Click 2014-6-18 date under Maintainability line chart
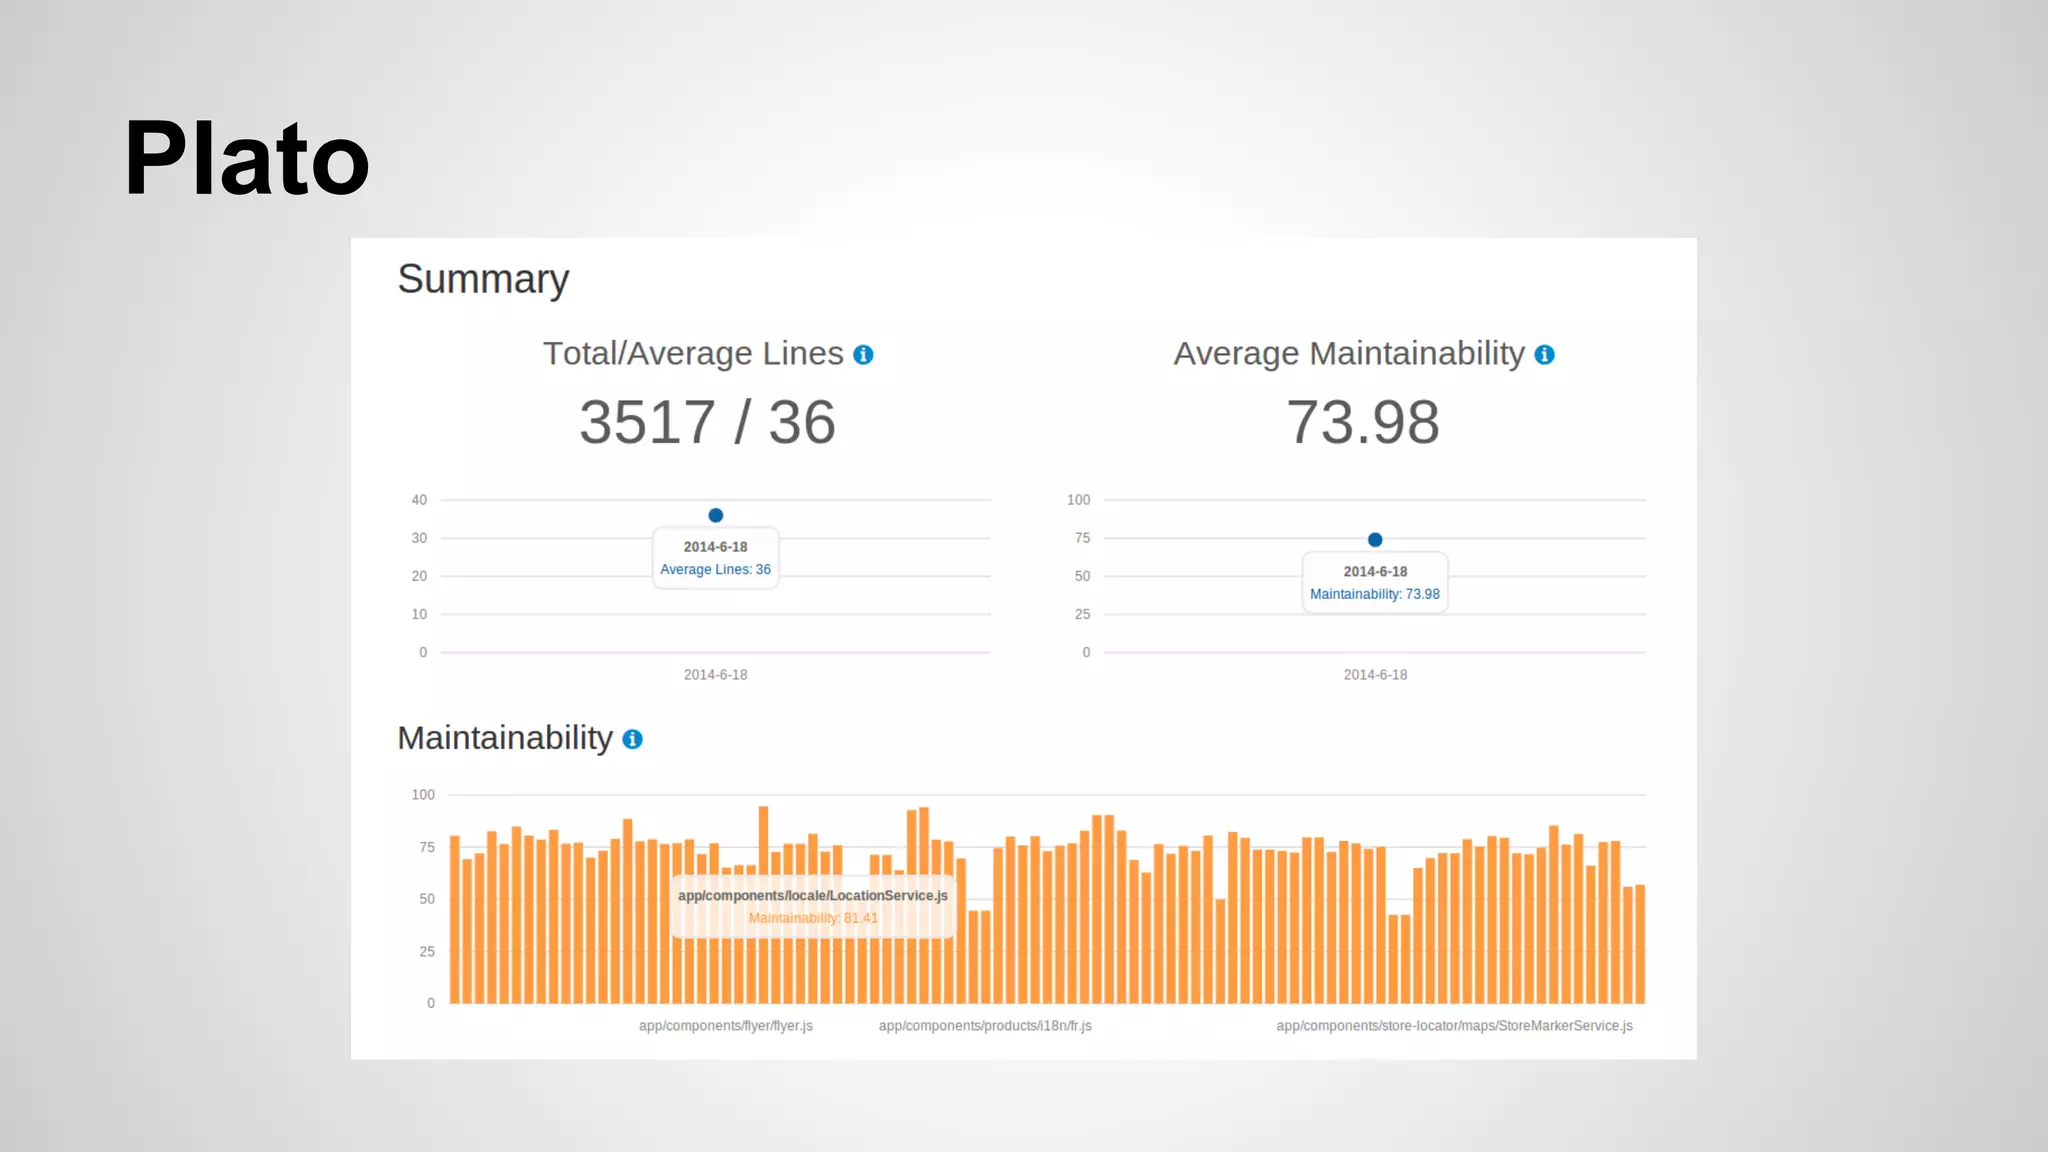The width and height of the screenshot is (2048, 1152). [1375, 675]
